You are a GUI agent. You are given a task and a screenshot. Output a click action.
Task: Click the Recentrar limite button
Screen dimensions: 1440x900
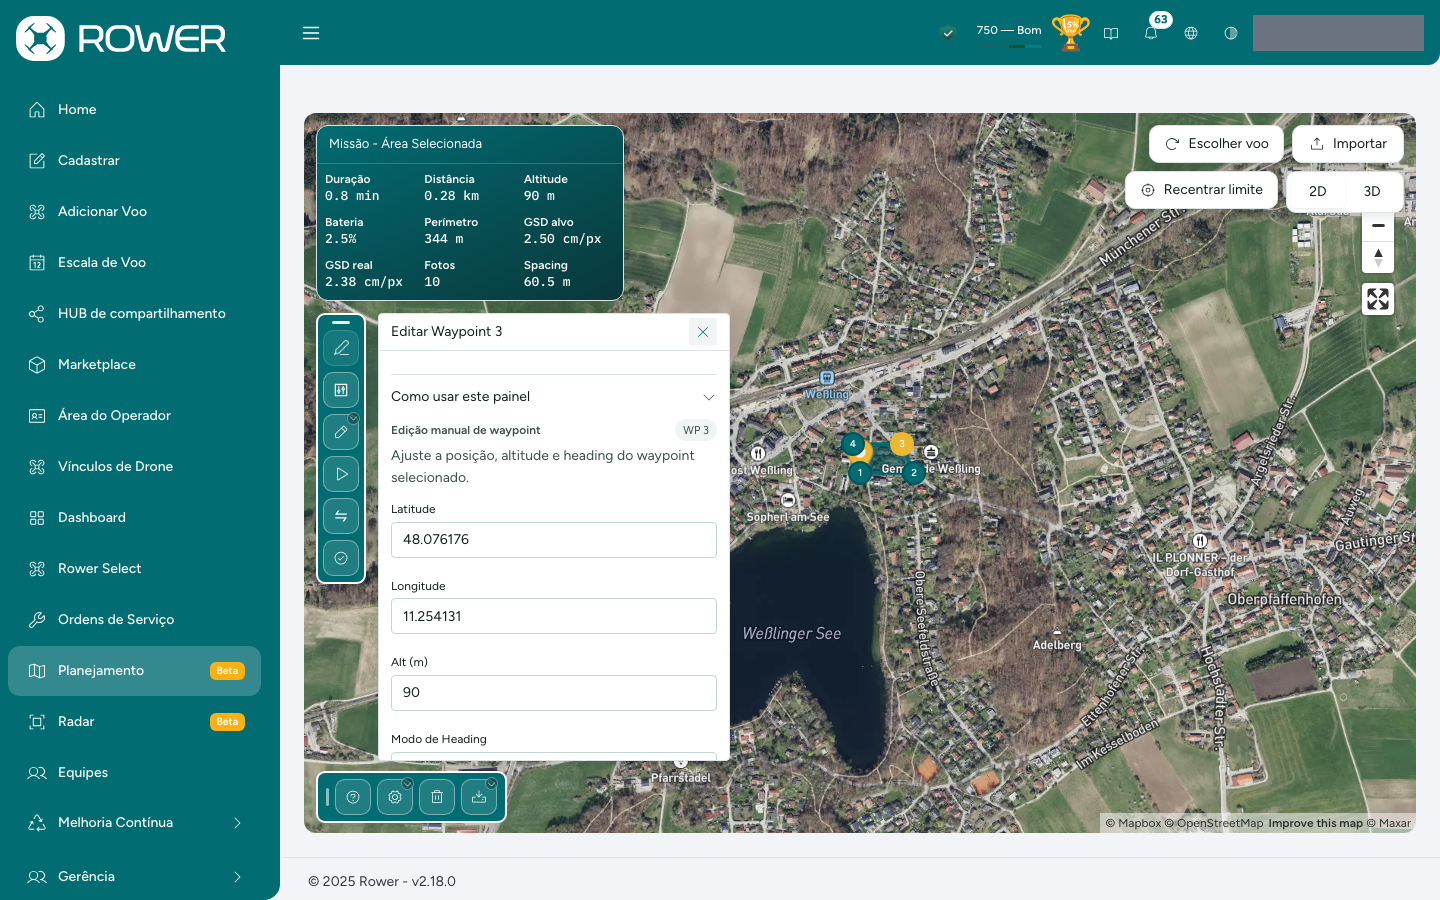[1201, 190]
